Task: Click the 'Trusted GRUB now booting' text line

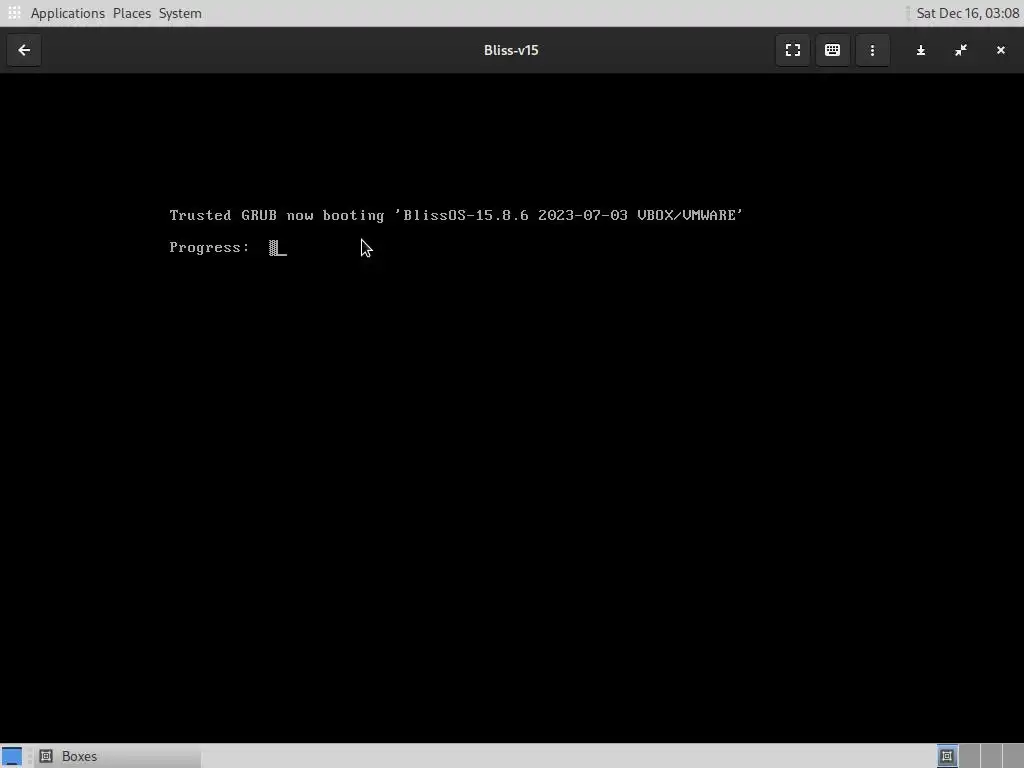Action: (x=456, y=216)
